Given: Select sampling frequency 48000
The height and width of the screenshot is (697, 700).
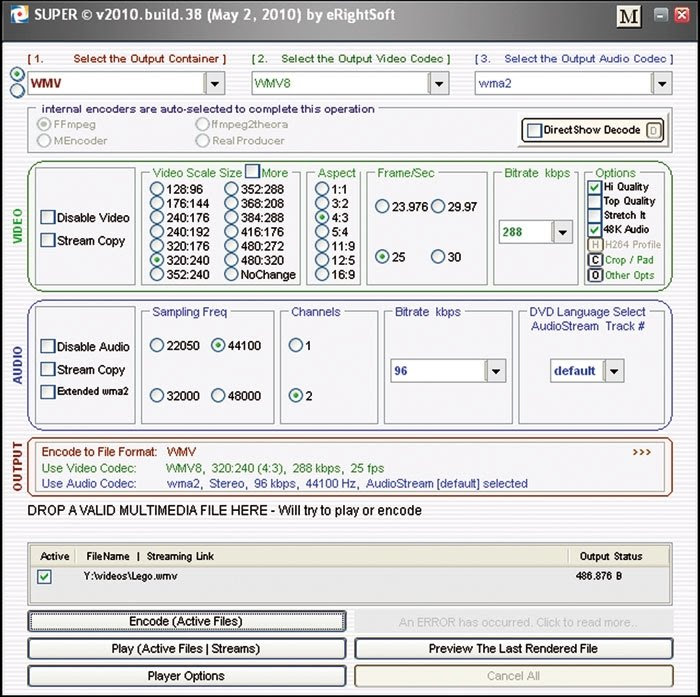Looking at the screenshot, I should (x=218, y=396).
